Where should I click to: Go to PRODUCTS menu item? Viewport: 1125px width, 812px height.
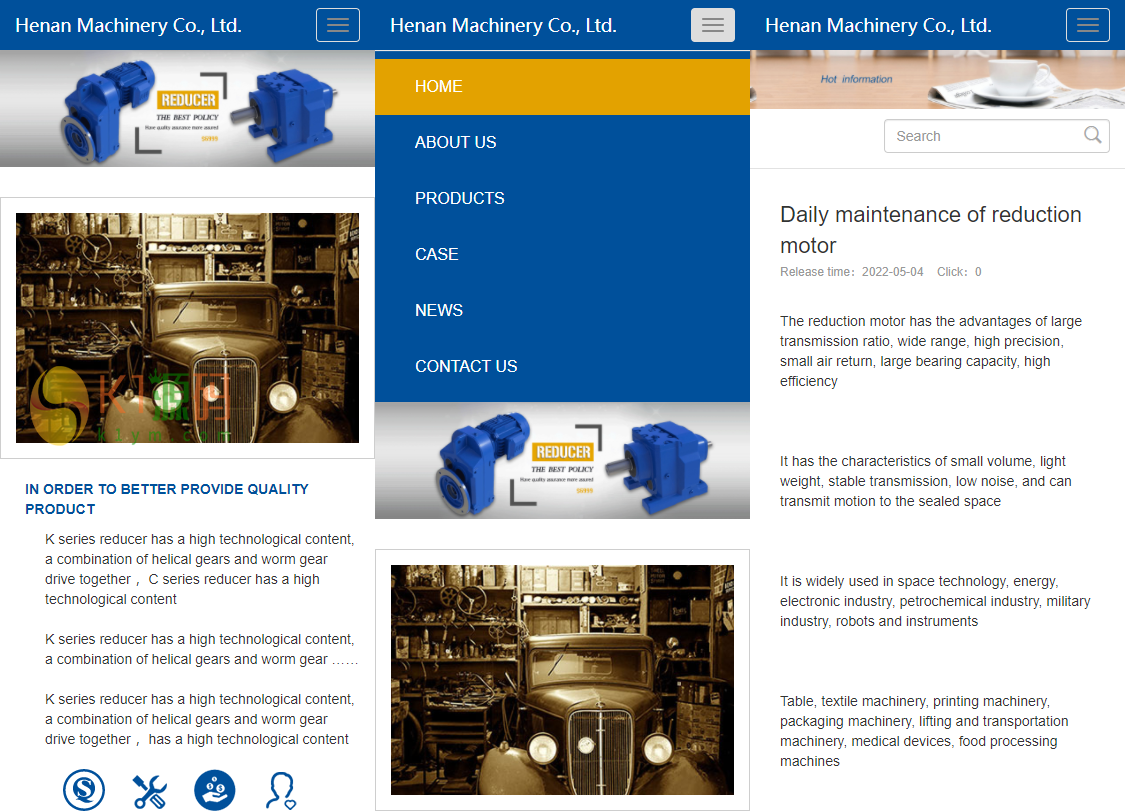pos(562,199)
